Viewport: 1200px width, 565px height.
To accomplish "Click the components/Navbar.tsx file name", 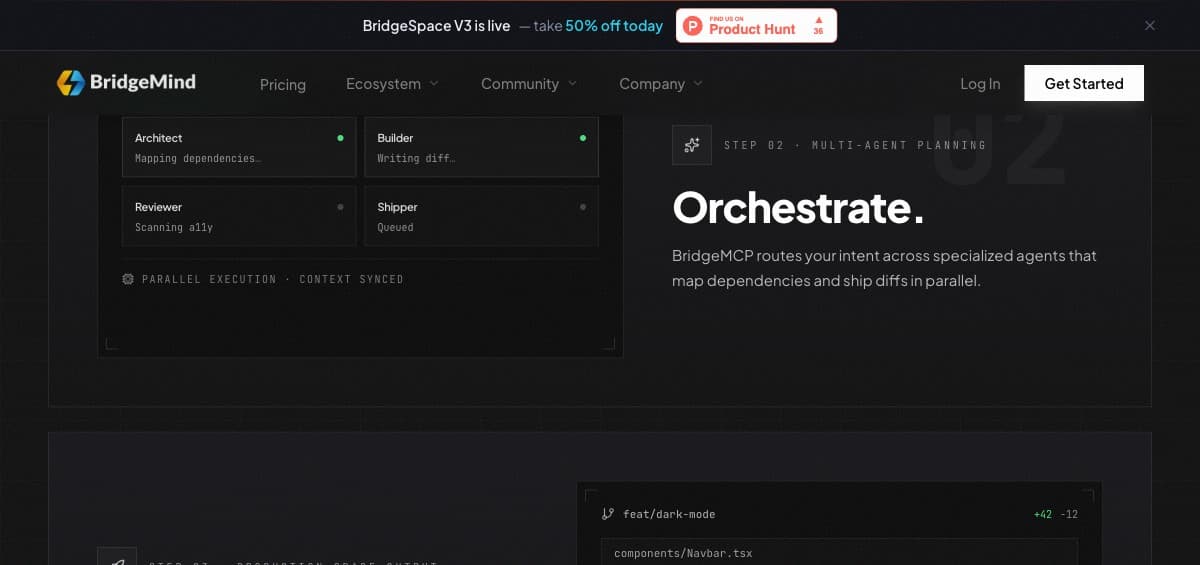I will point(683,553).
